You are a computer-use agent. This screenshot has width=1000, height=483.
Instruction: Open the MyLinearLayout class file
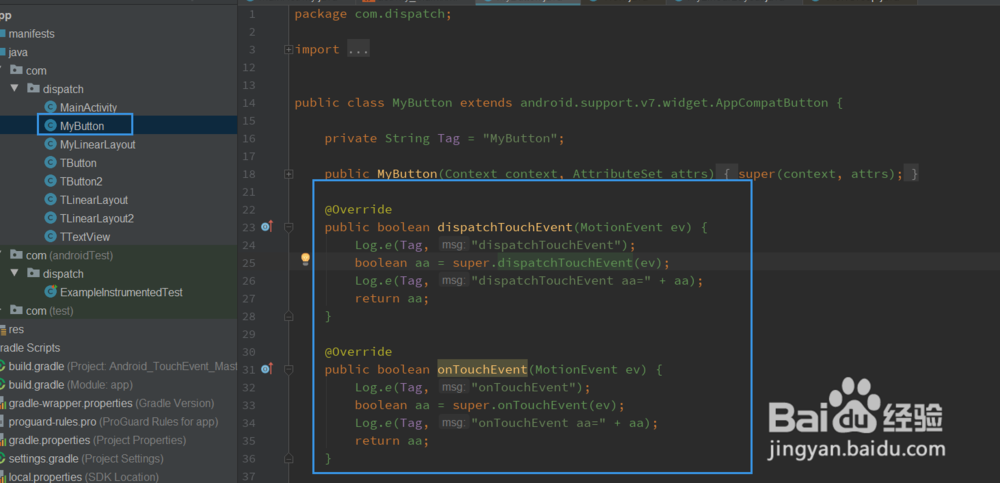pos(98,145)
